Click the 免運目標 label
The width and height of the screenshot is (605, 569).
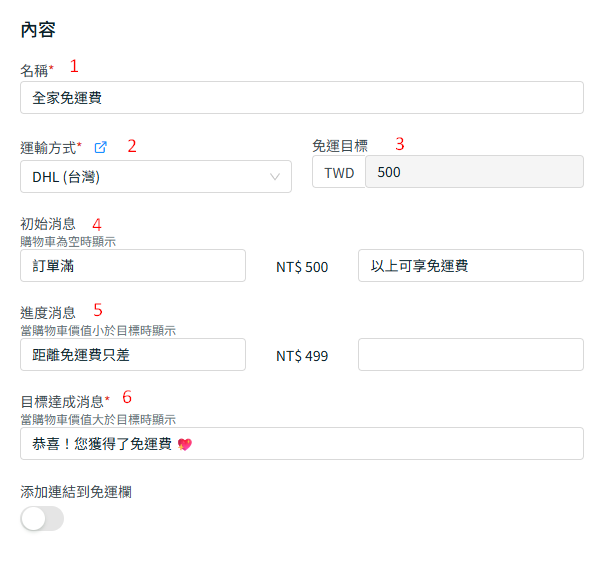[340, 146]
